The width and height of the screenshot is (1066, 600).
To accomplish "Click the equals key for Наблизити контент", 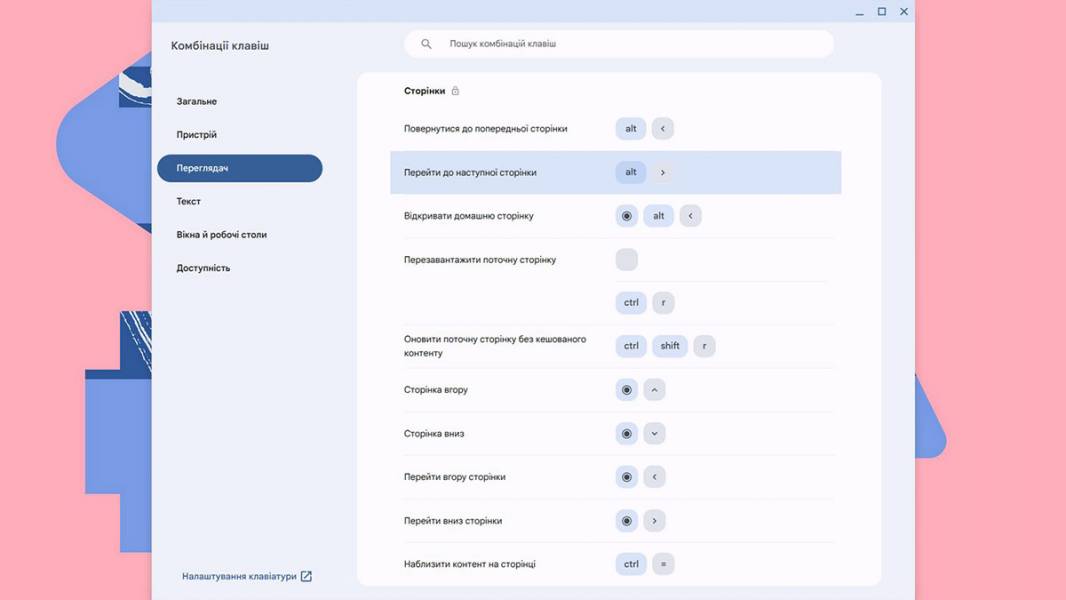I will pyautogui.click(x=664, y=564).
